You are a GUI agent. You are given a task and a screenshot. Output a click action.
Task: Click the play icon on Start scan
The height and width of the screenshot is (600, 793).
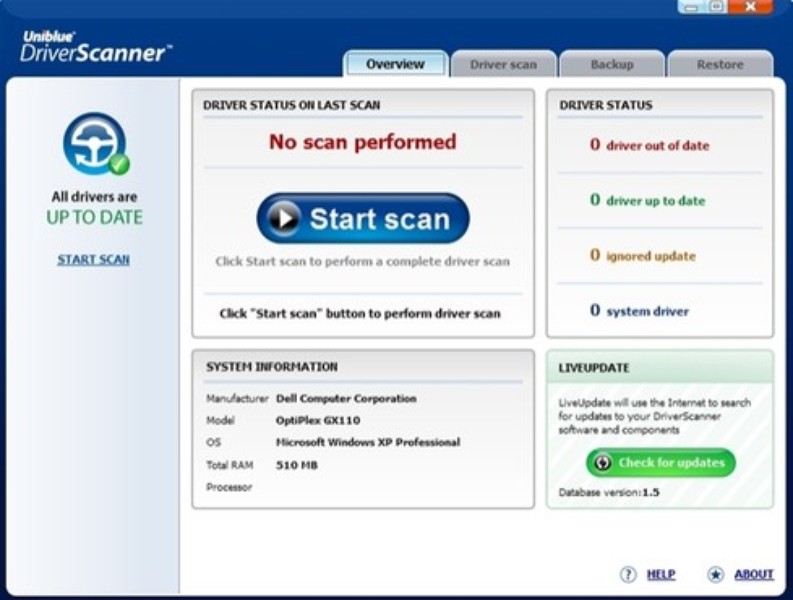285,219
